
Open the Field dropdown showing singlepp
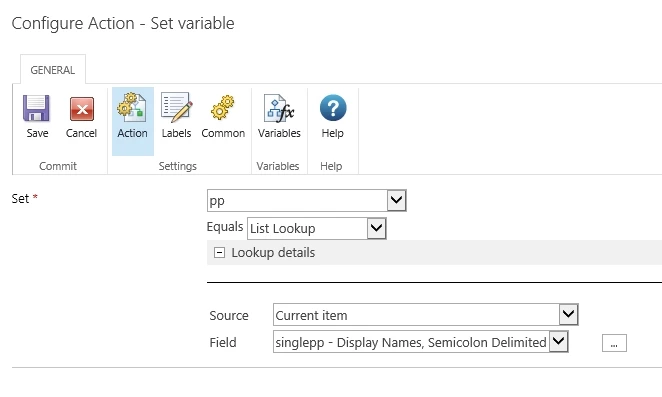tap(421, 342)
